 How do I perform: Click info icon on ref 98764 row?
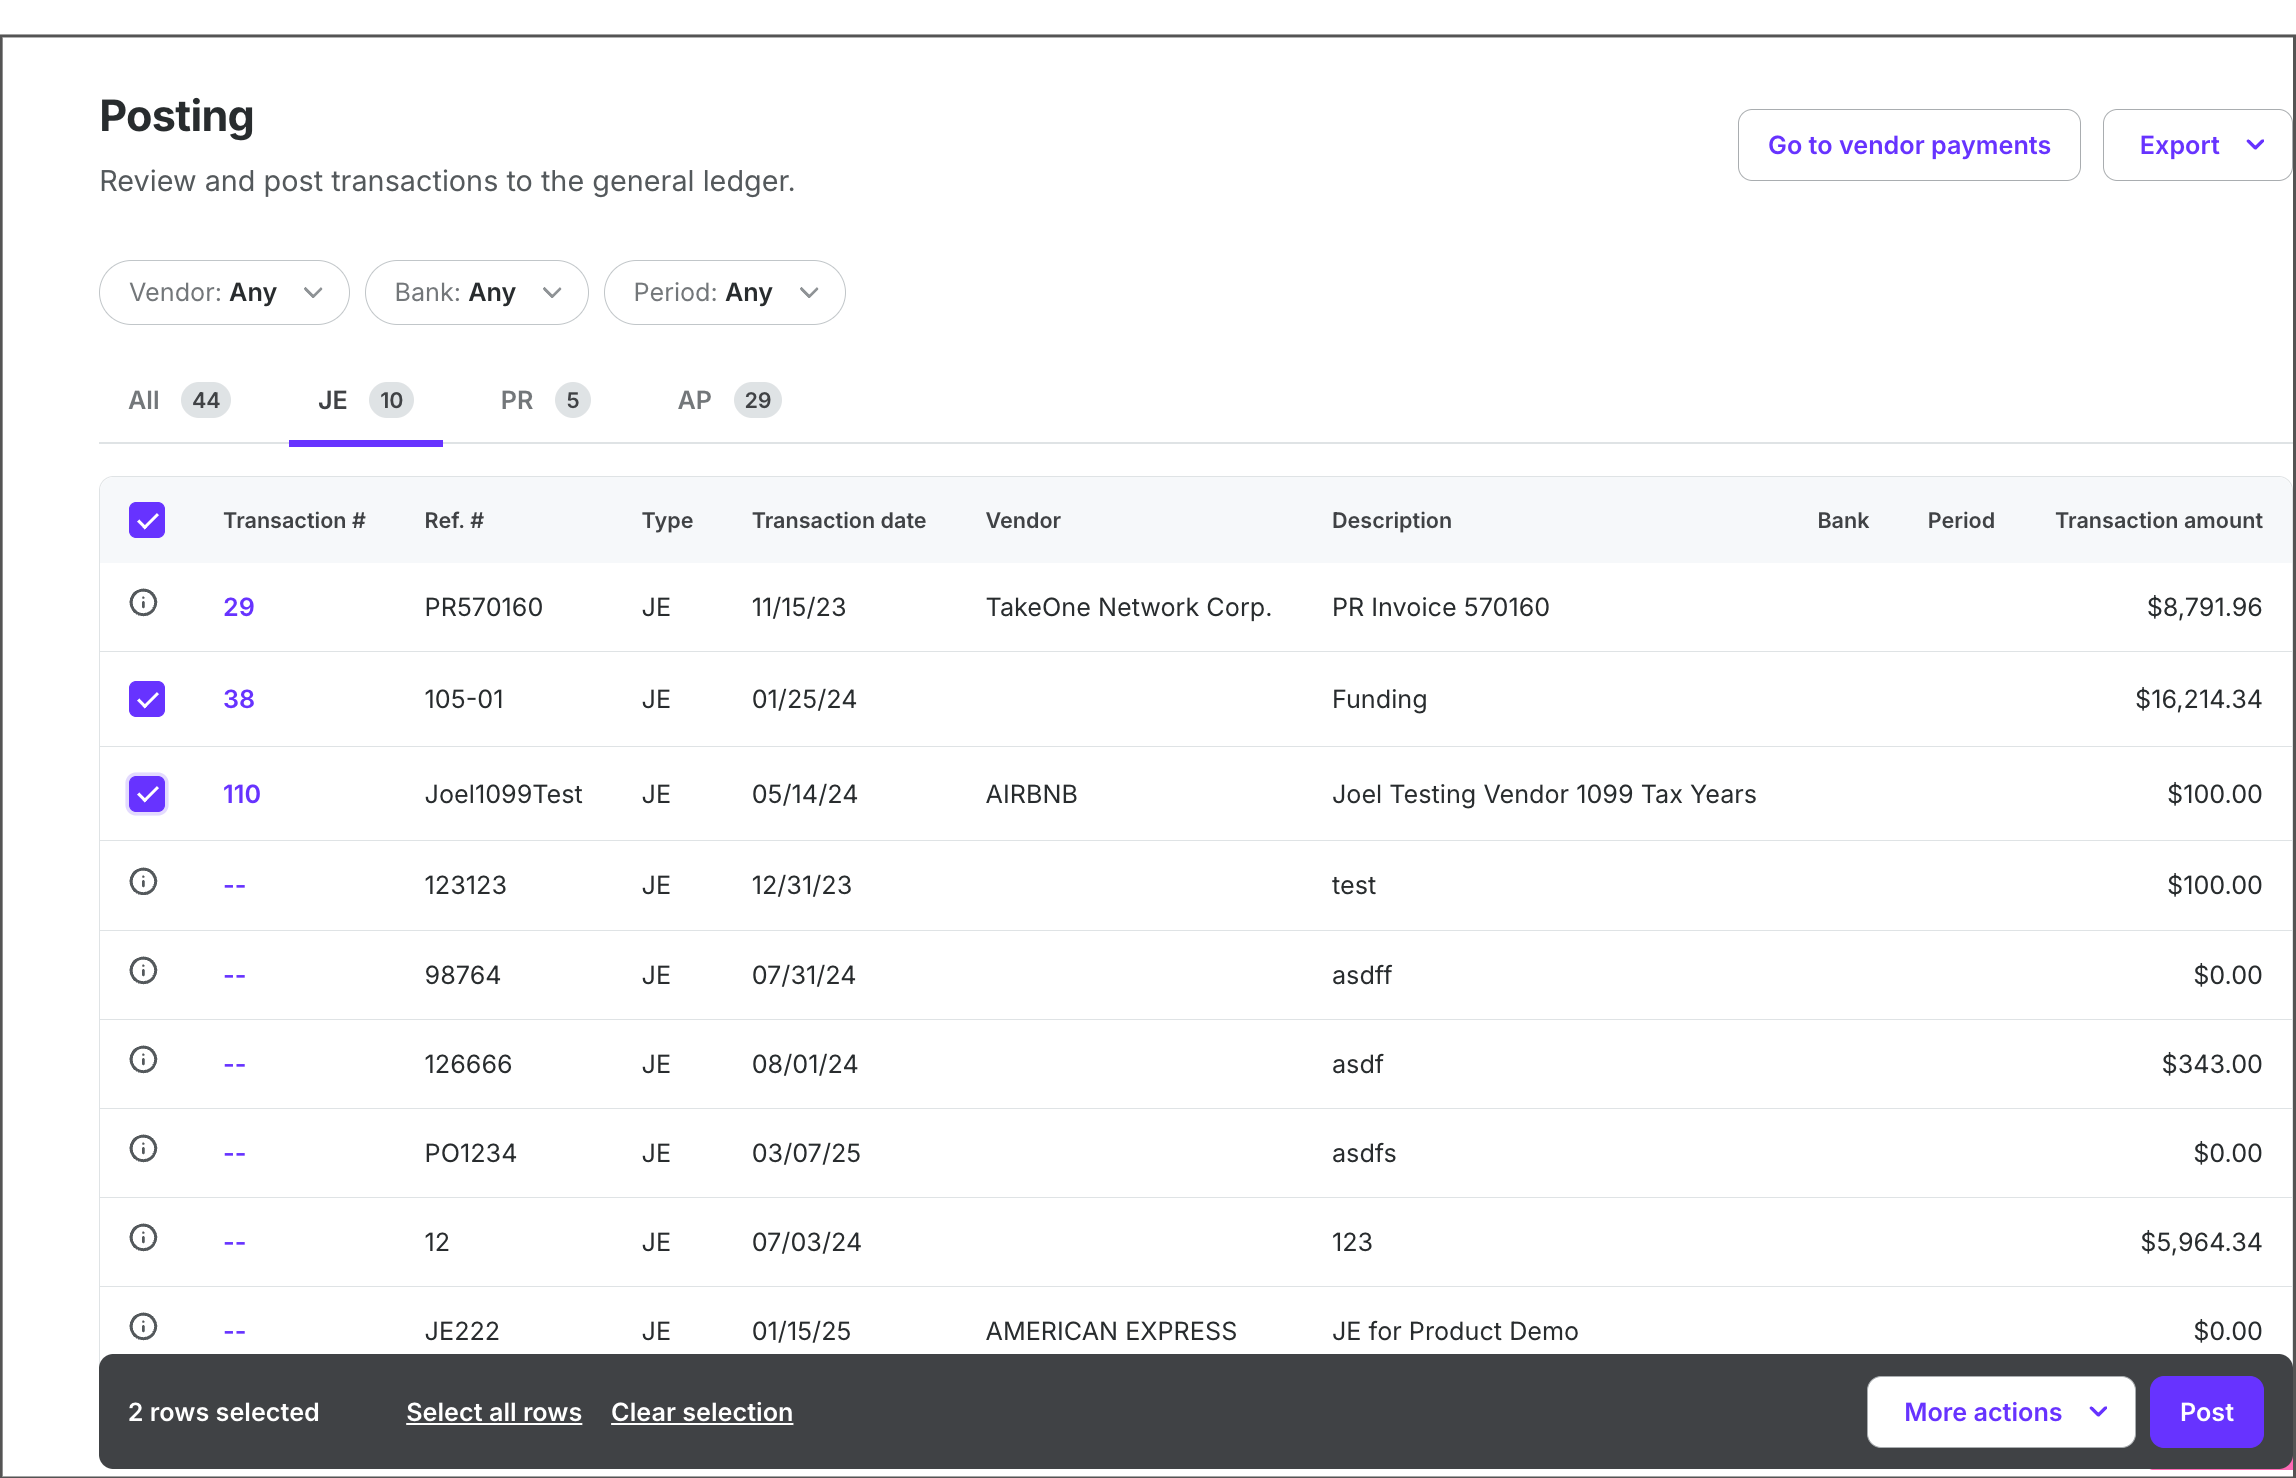(x=144, y=971)
